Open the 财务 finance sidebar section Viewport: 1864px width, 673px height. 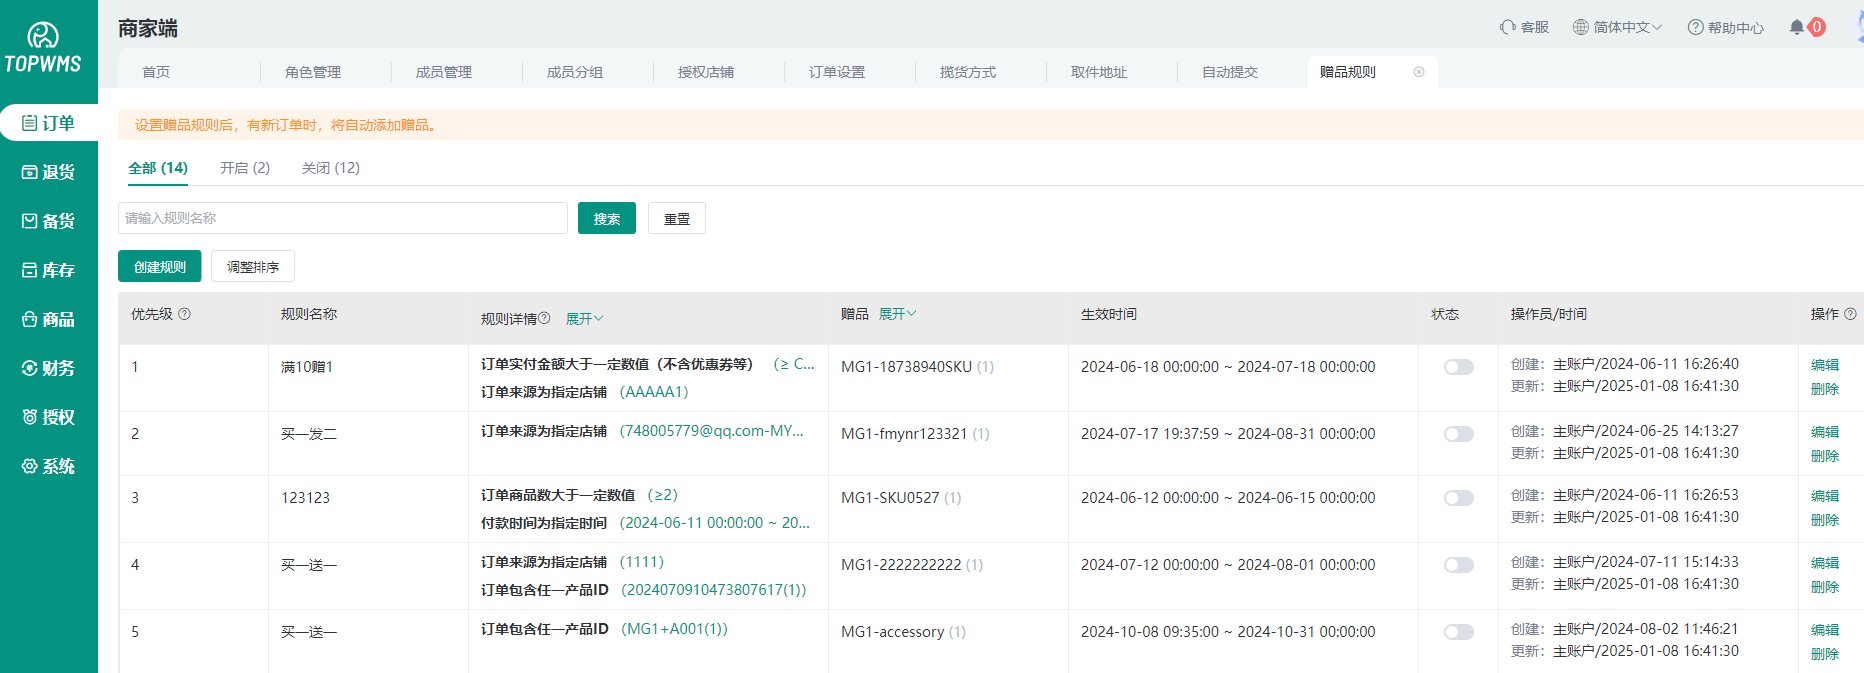[x=48, y=368]
